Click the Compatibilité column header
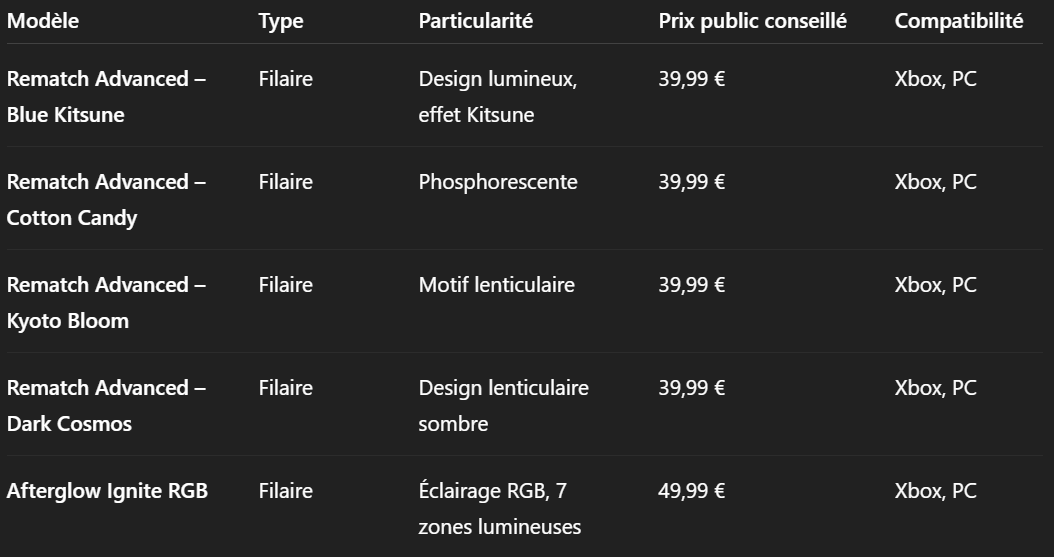The image size is (1054, 557). point(958,21)
